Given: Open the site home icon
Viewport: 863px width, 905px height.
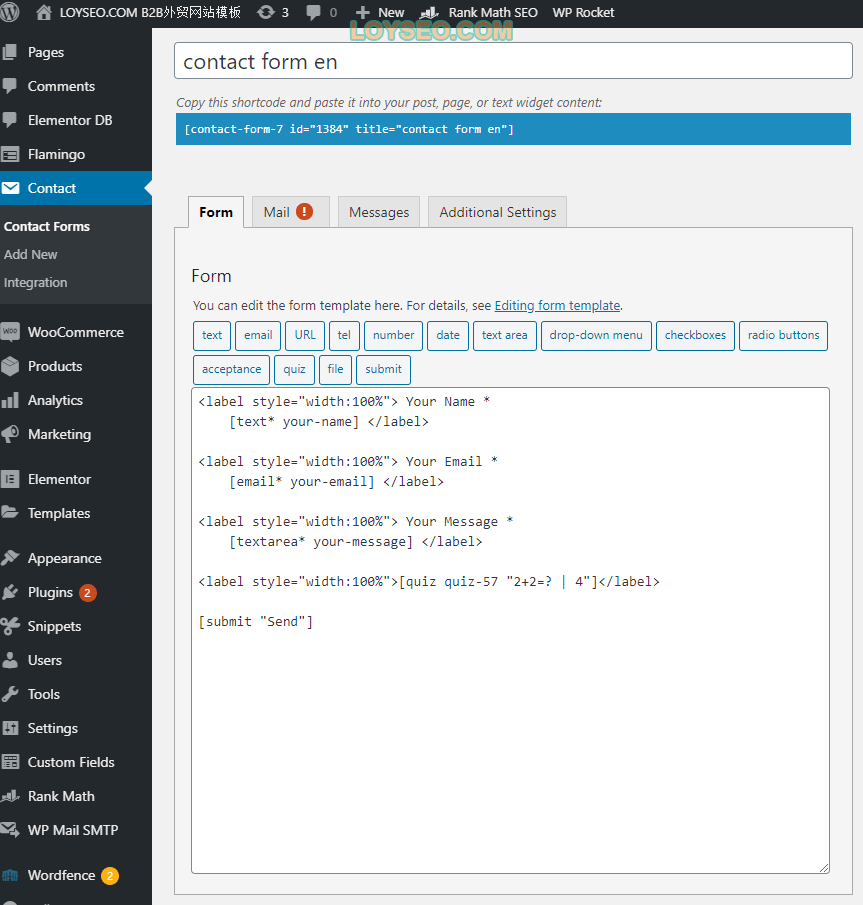Looking at the screenshot, I should (44, 12).
